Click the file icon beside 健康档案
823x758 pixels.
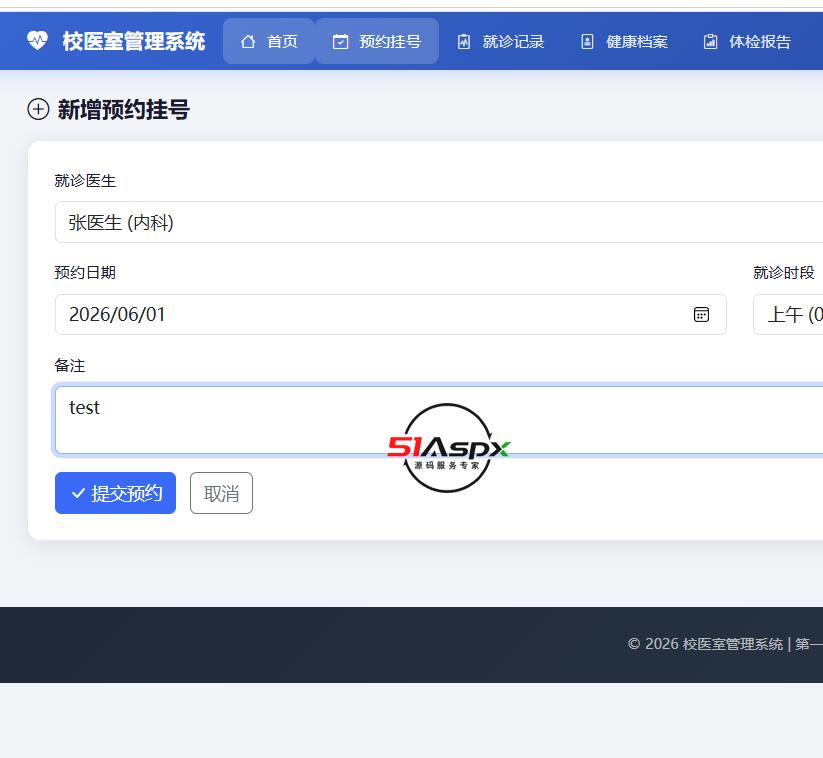pyautogui.click(x=587, y=41)
